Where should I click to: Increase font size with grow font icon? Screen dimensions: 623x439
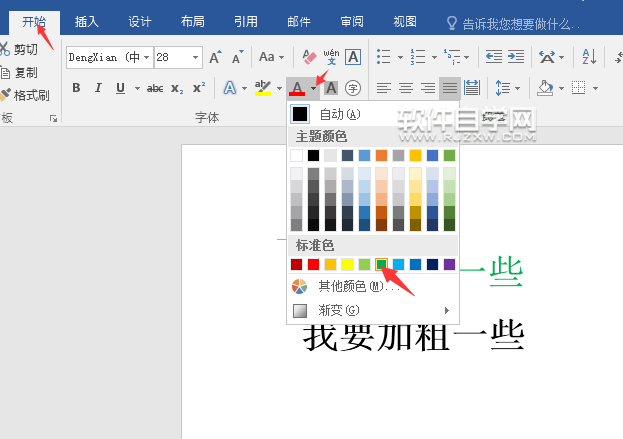(215, 57)
